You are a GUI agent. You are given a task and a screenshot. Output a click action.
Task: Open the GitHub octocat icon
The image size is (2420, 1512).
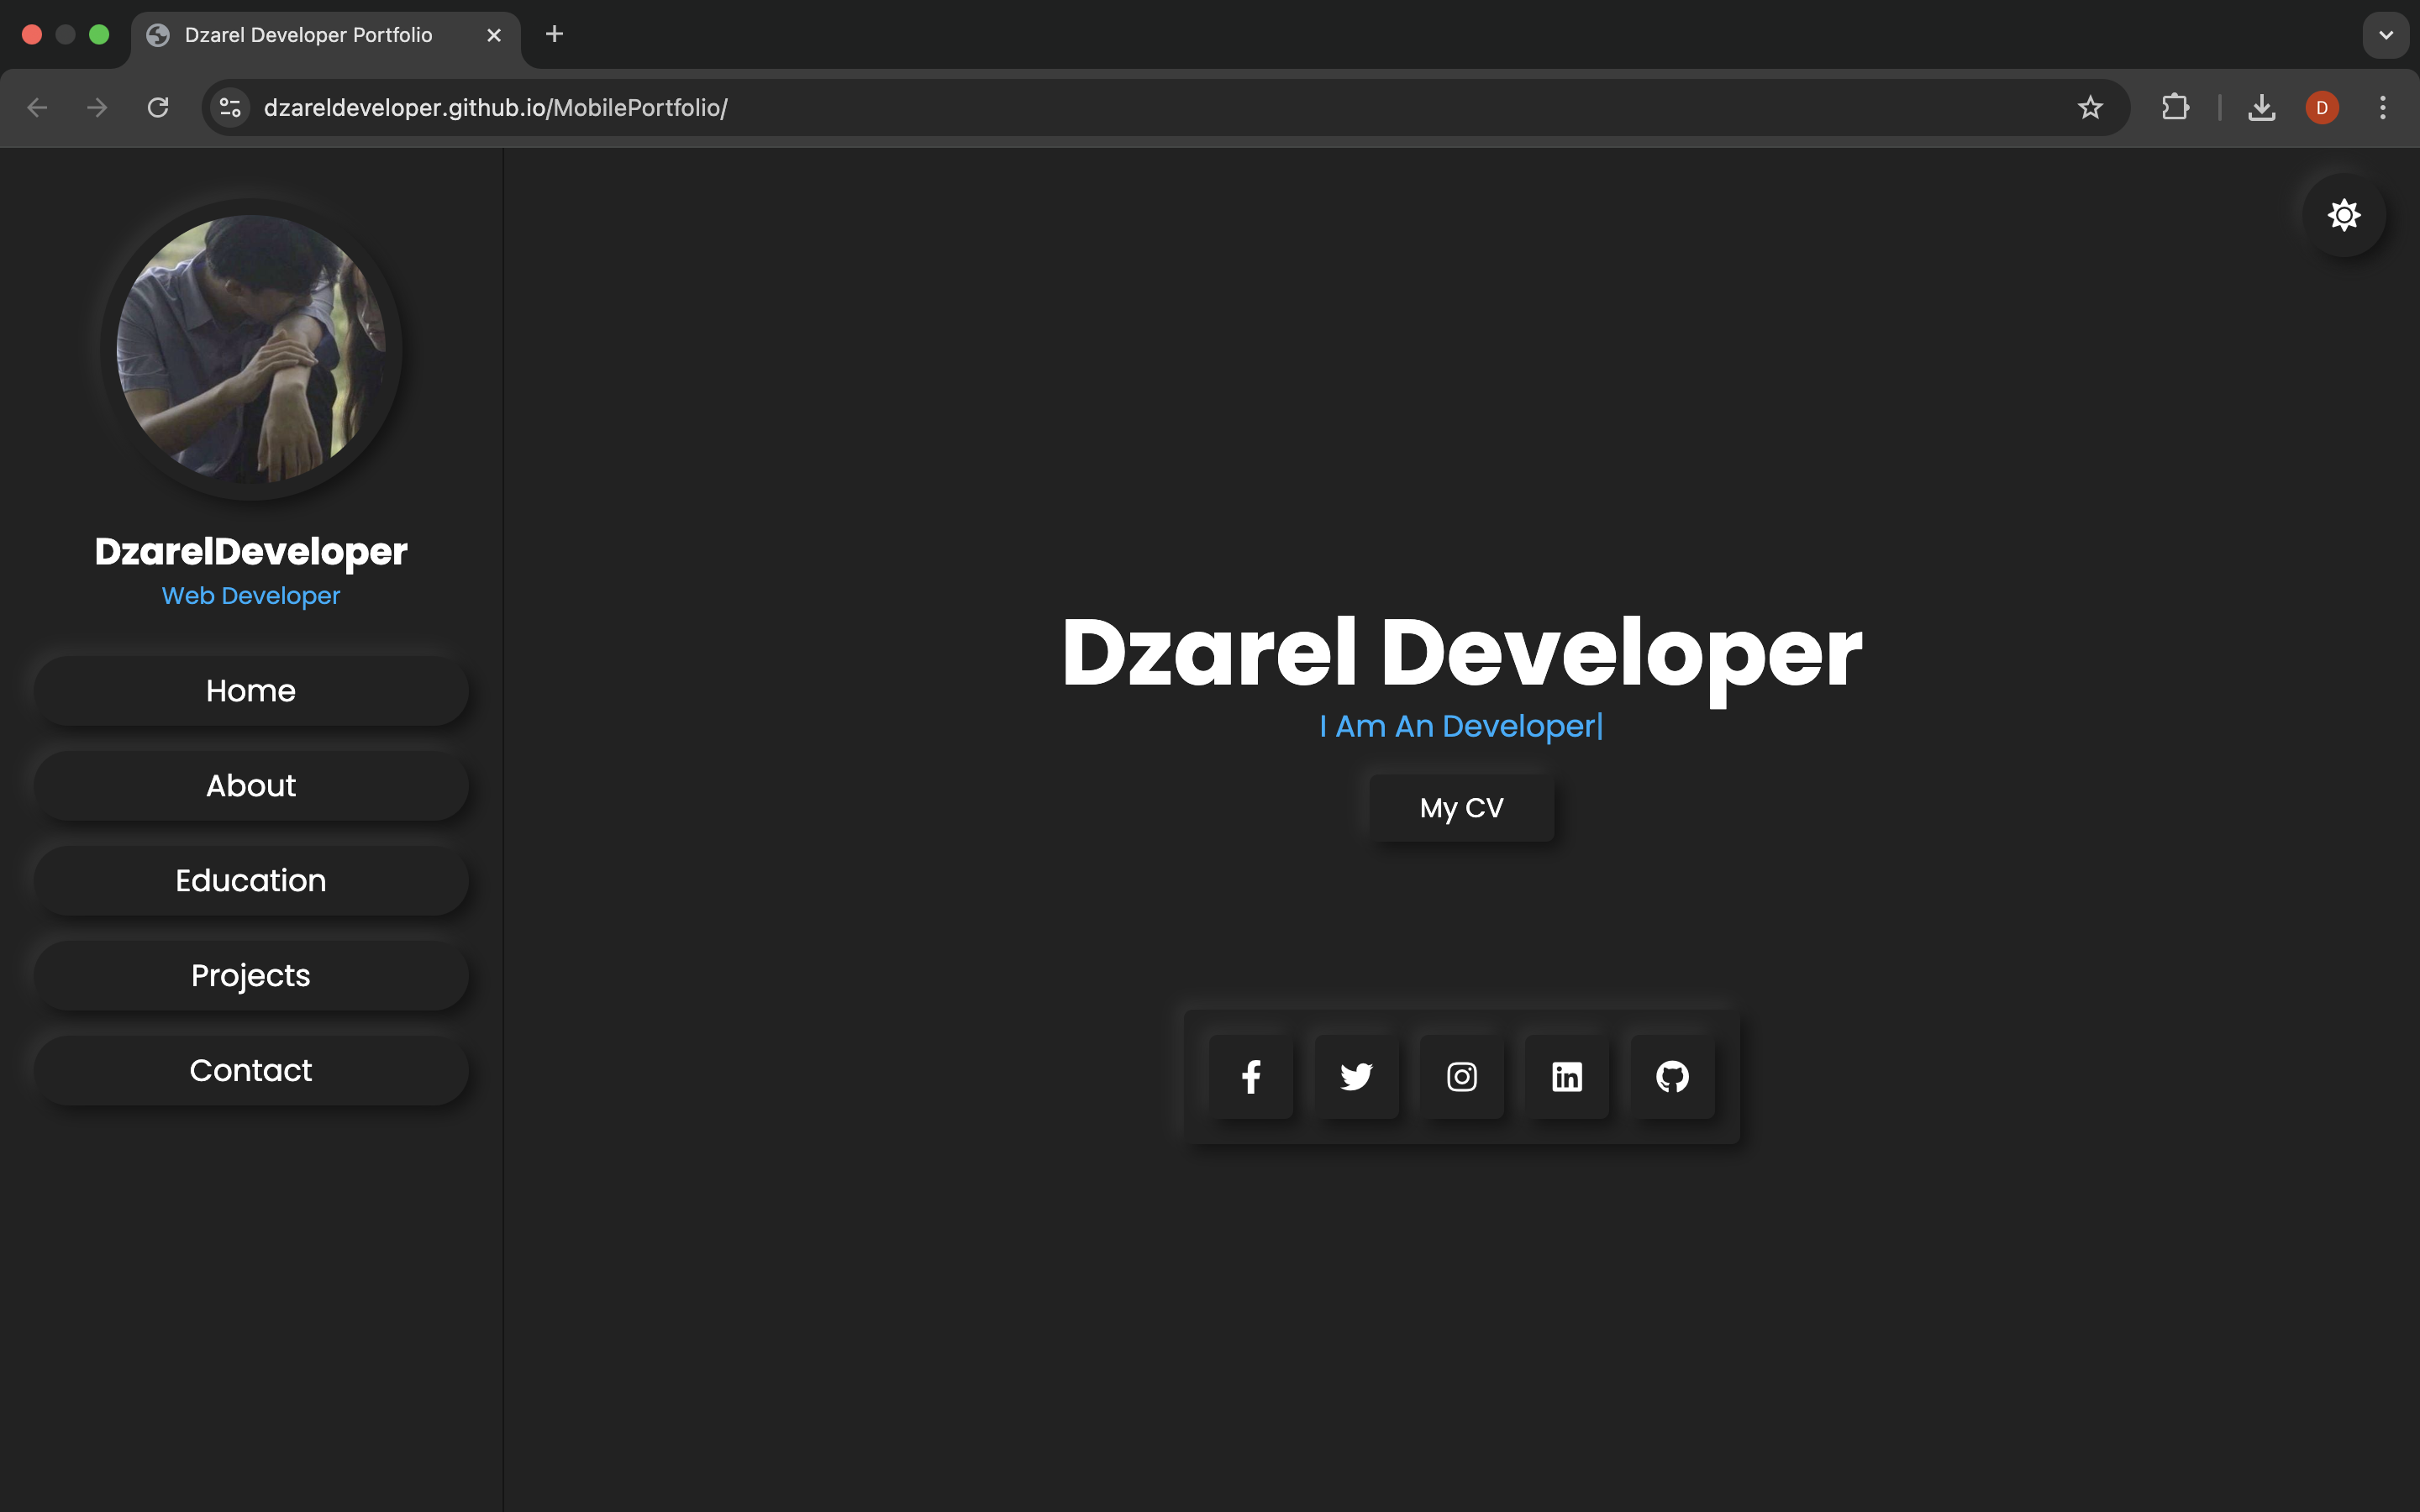pyautogui.click(x=1672, y=1077)
